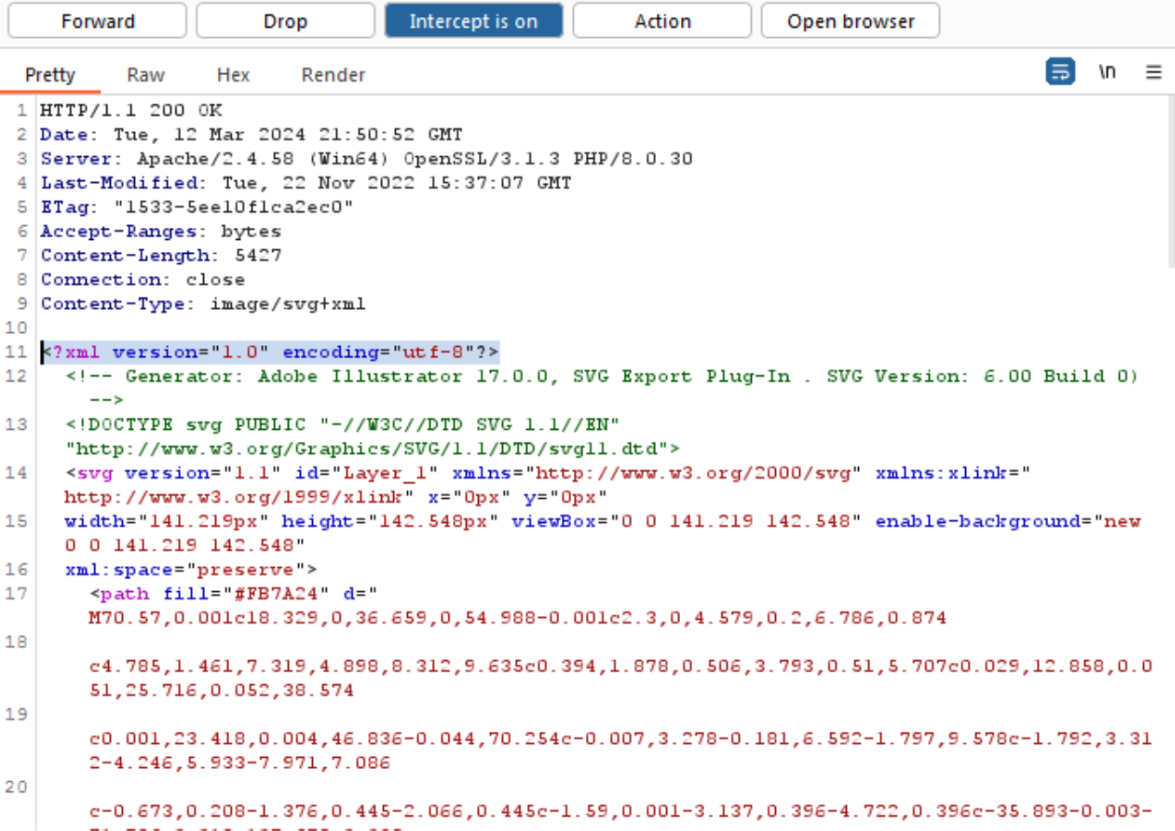
Task: Drop the intercepted response
Action: coord(285,21)
